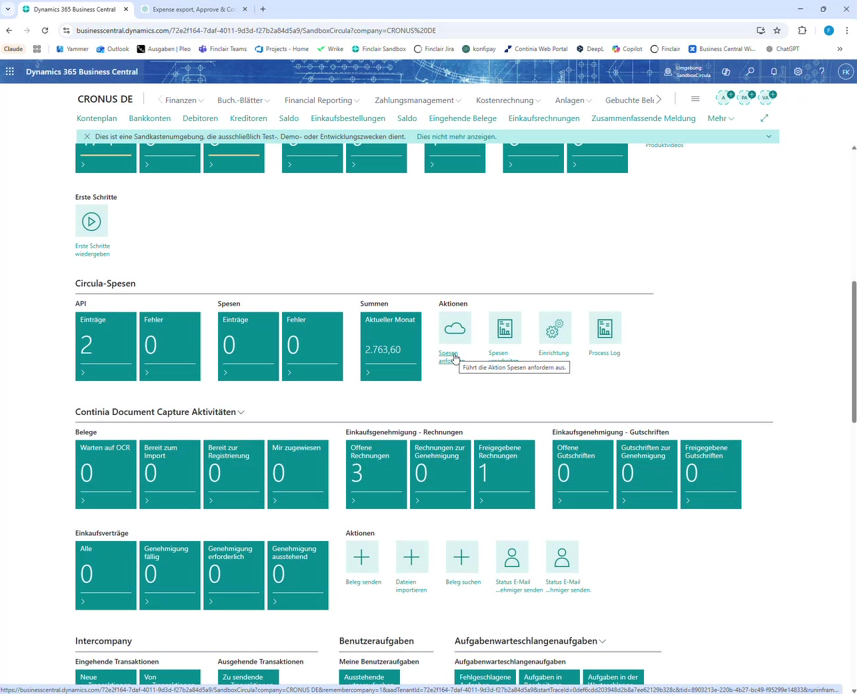Expand the Finanzen menu
Screen dimensions: 857x694
point(184,101)
